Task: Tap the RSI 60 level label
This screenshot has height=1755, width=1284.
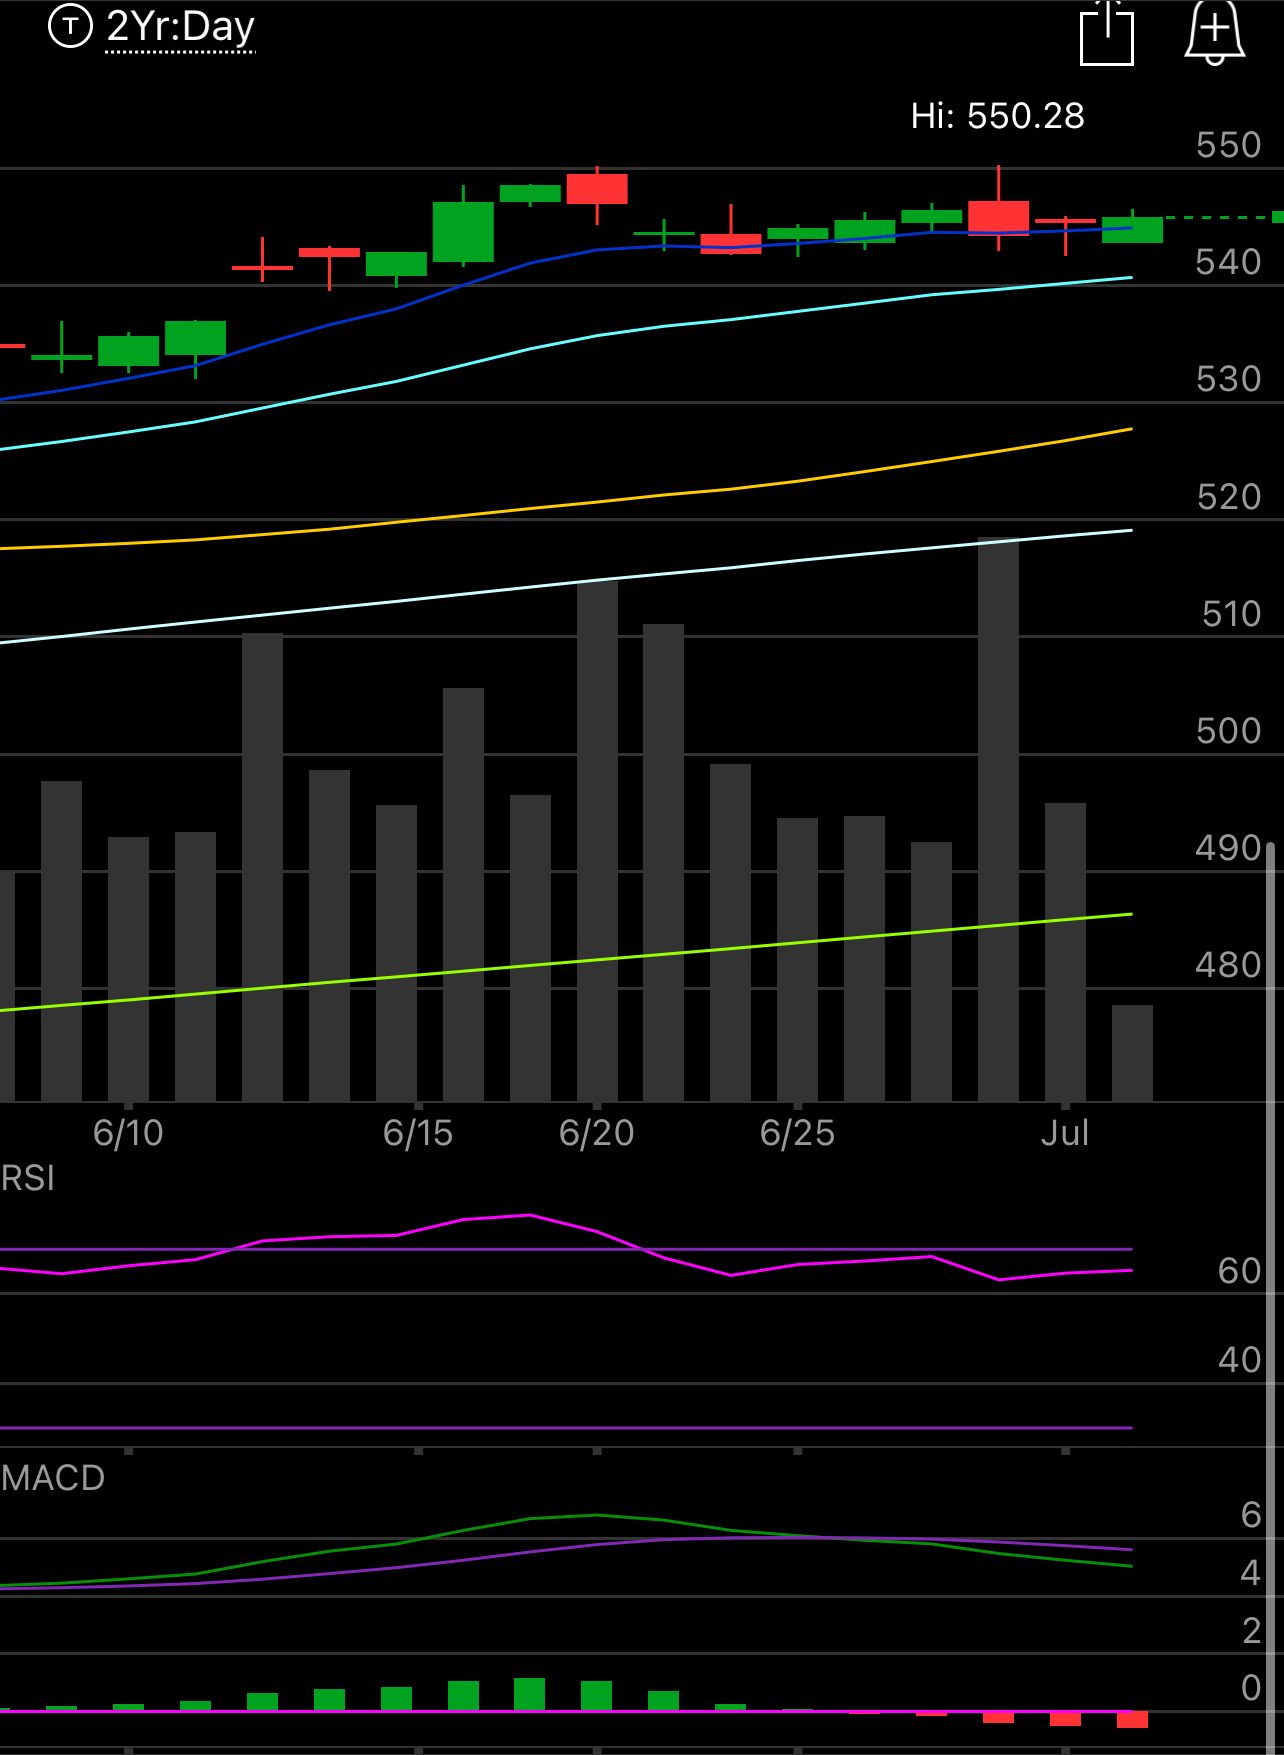Action: (x=1240, y=1271)
